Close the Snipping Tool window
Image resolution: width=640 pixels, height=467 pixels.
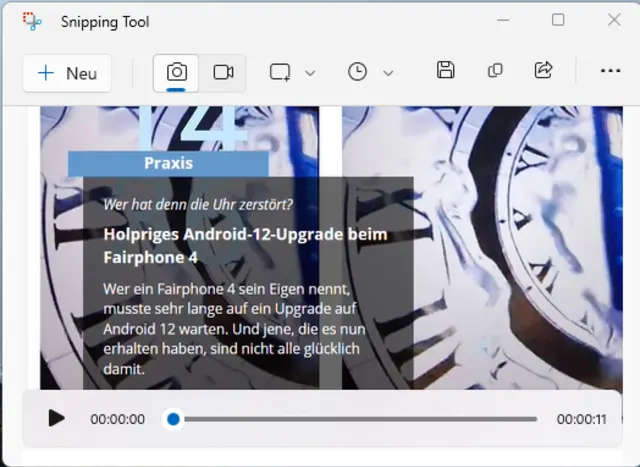(614, 20)
